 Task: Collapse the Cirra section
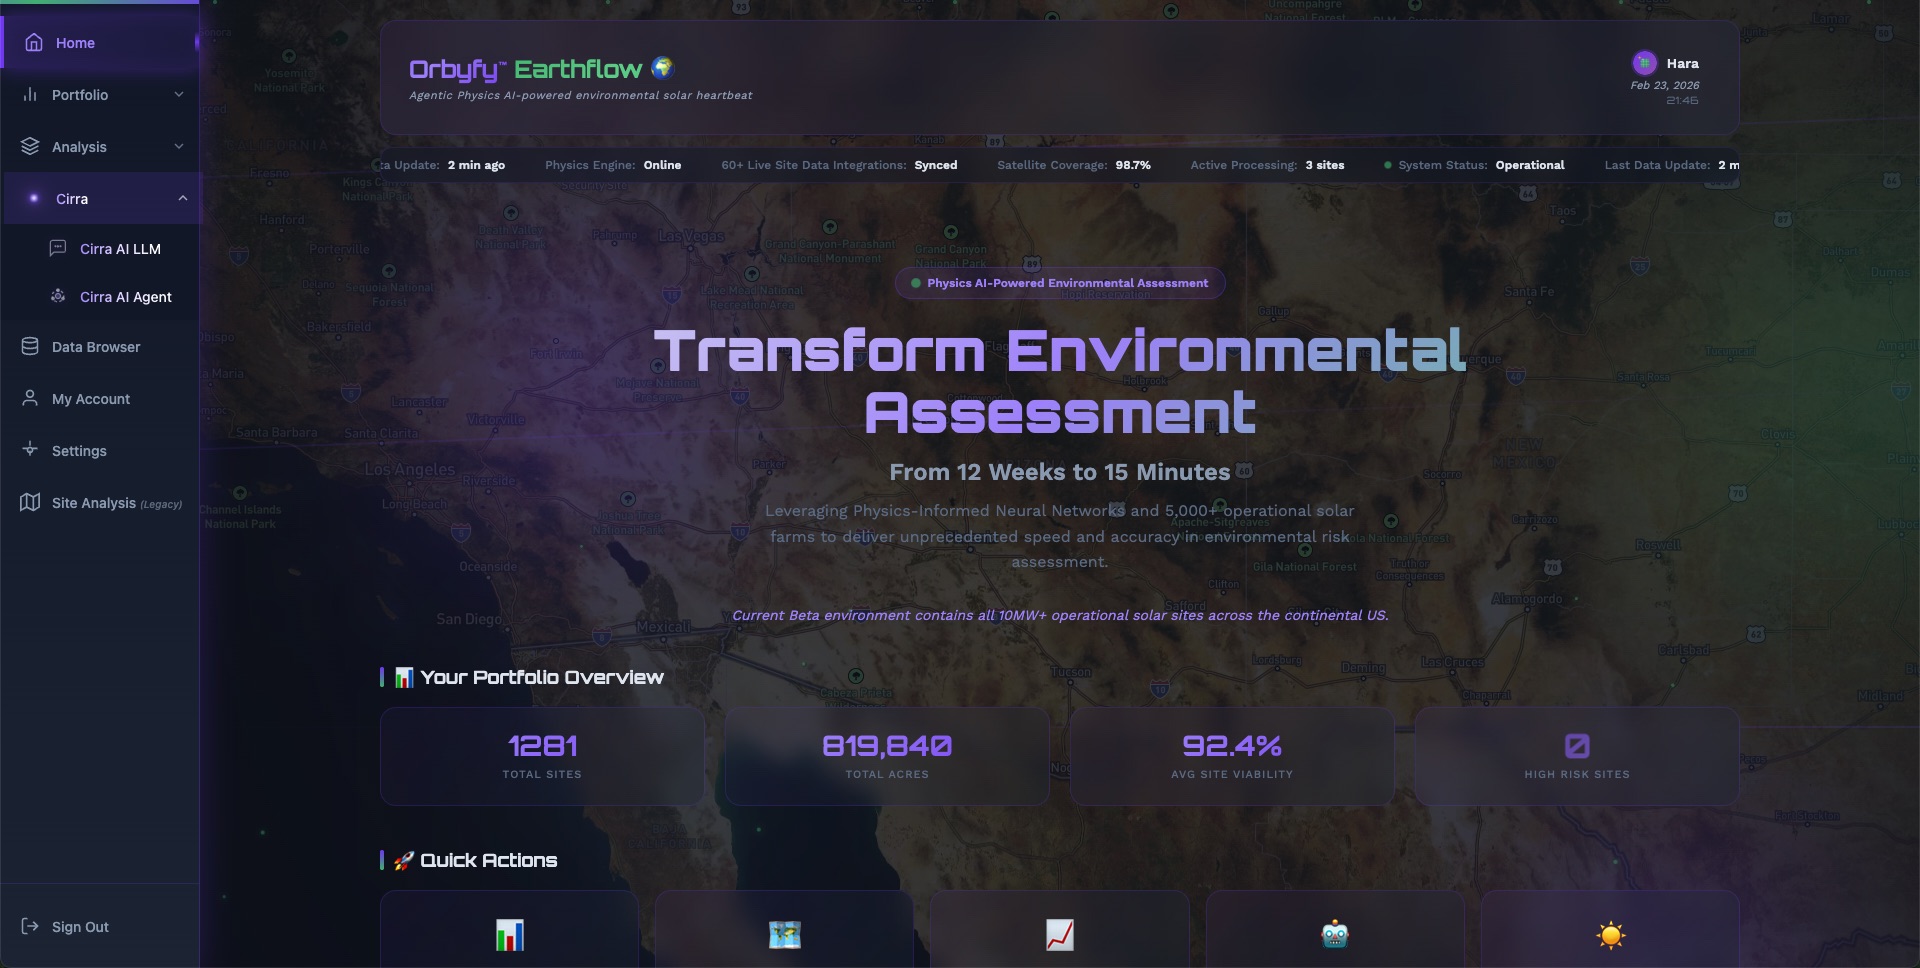[x=100, y=198]
